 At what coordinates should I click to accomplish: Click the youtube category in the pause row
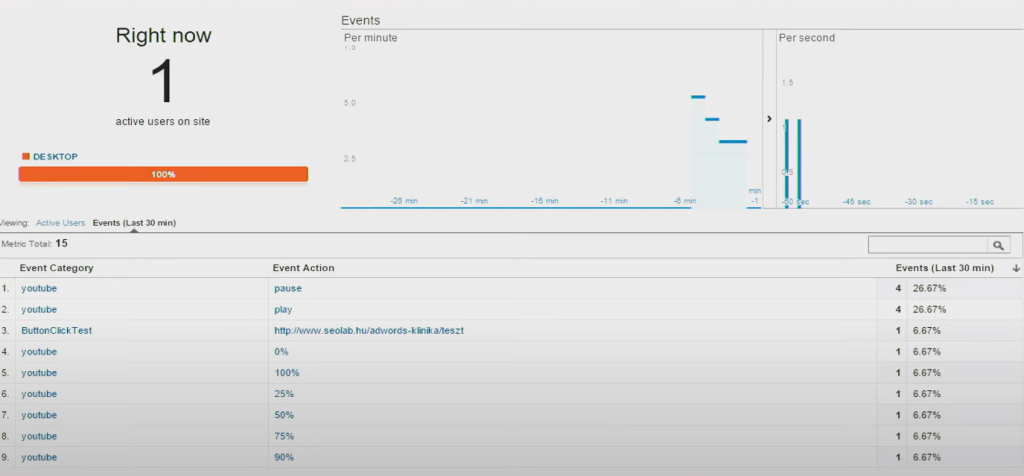click(x=39, y=289)
